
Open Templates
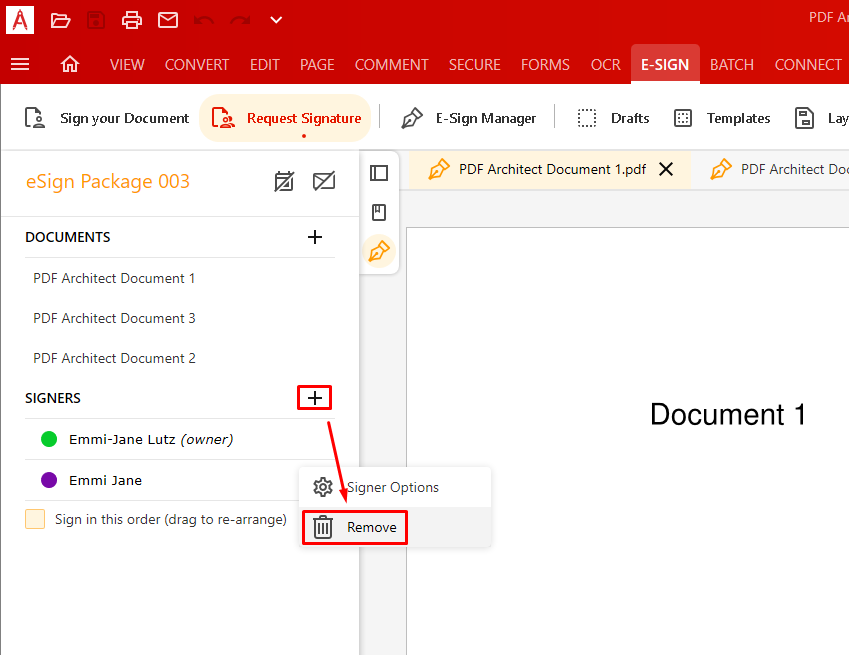click(x=722, y=118)
